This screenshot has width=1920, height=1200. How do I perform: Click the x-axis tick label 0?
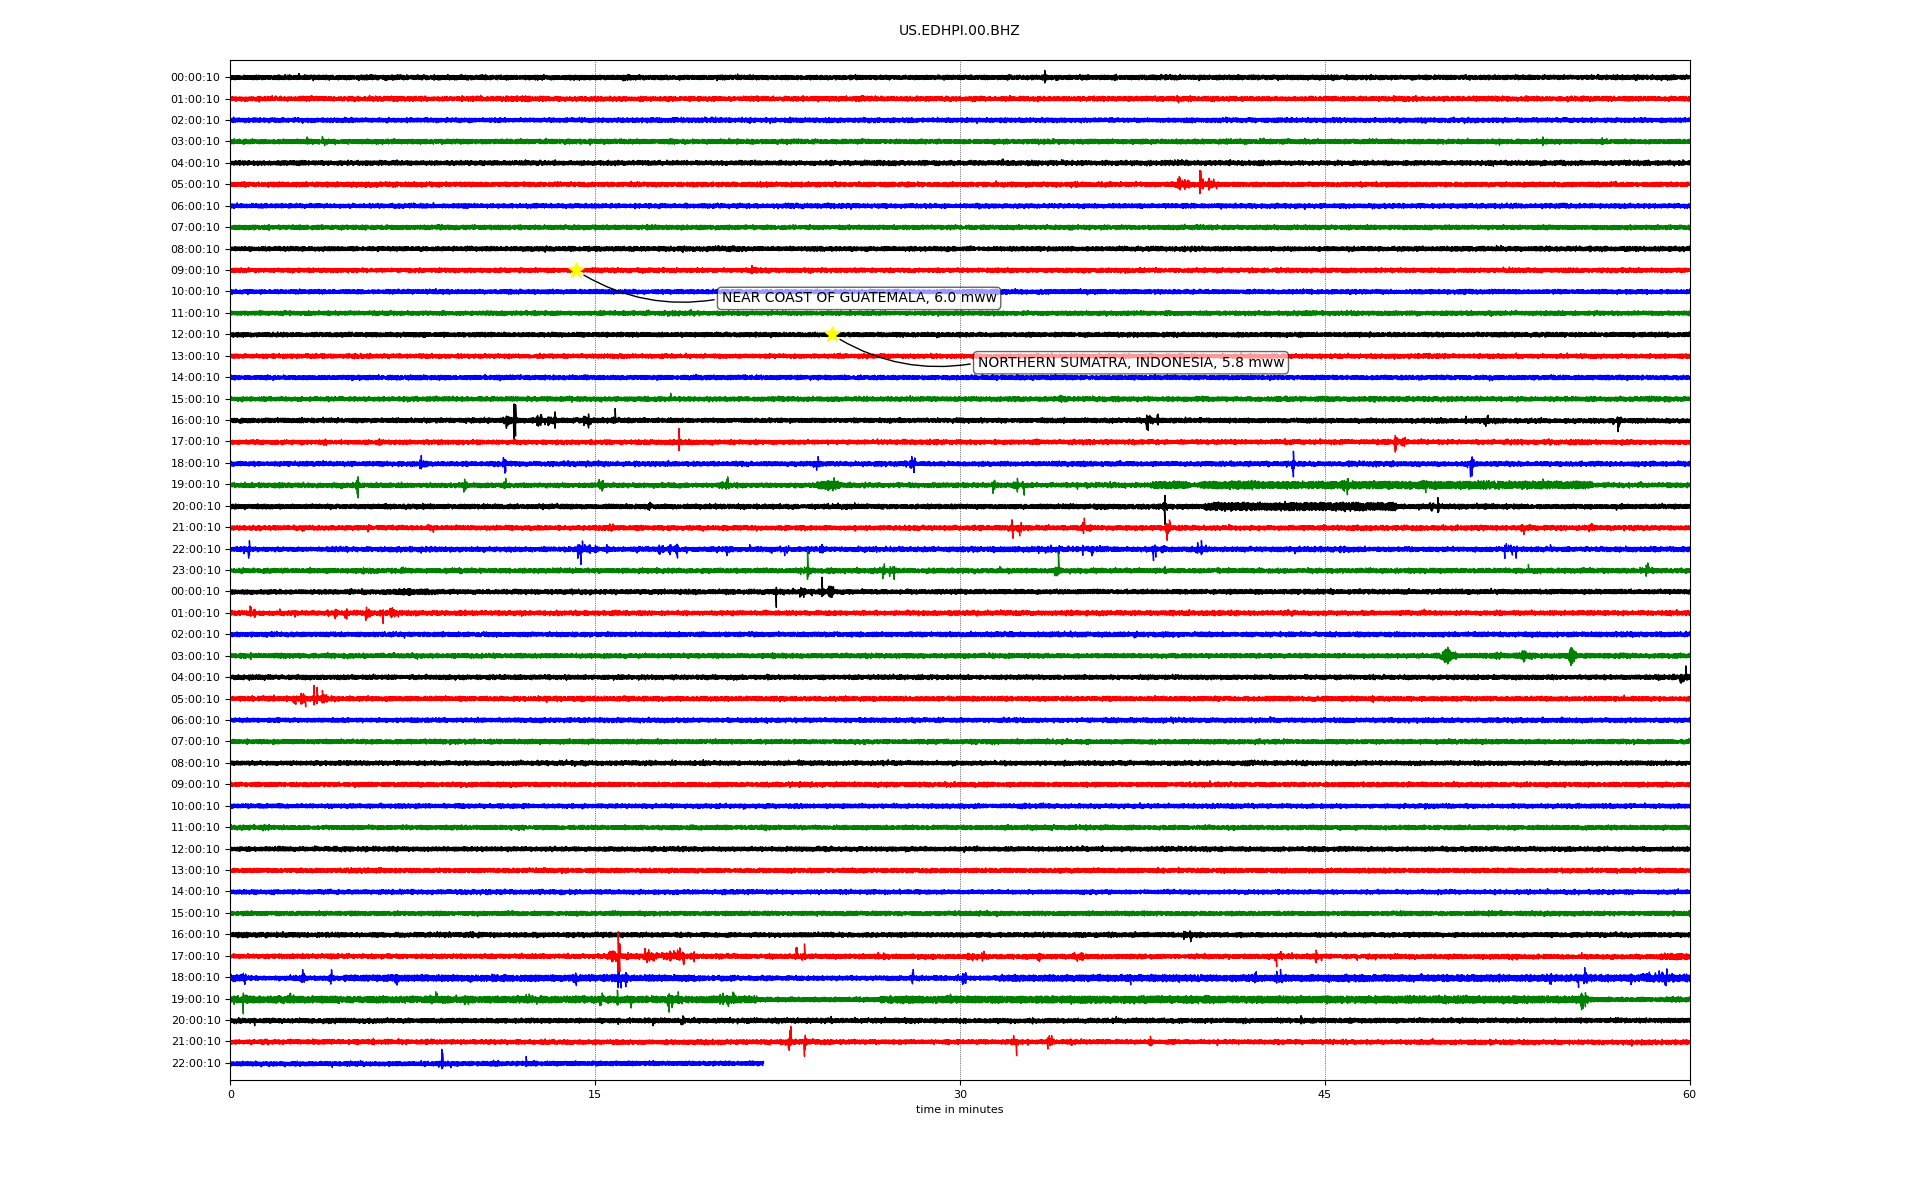coord(231,1094)
